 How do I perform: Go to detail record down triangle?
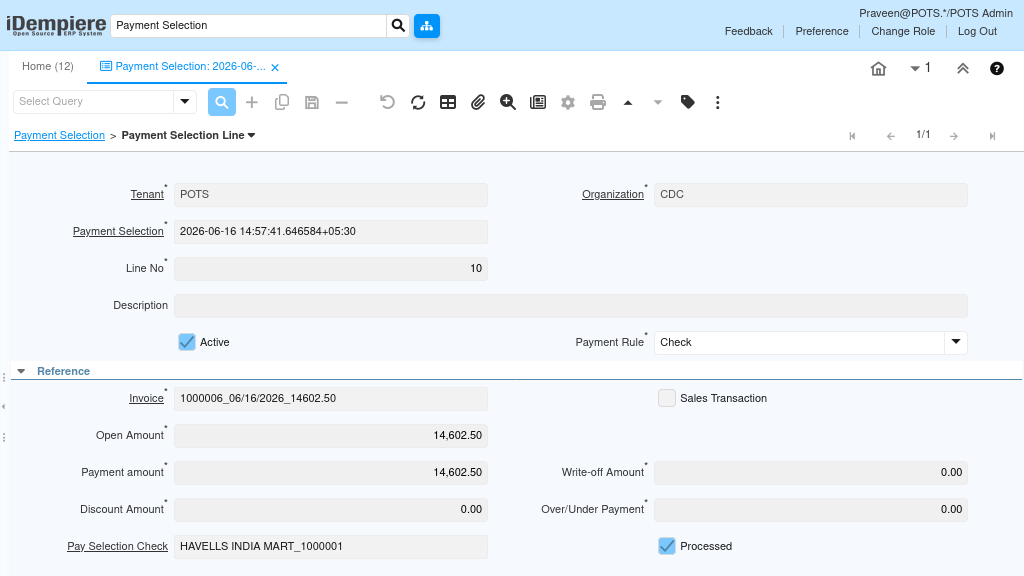[x=658, y=103]
